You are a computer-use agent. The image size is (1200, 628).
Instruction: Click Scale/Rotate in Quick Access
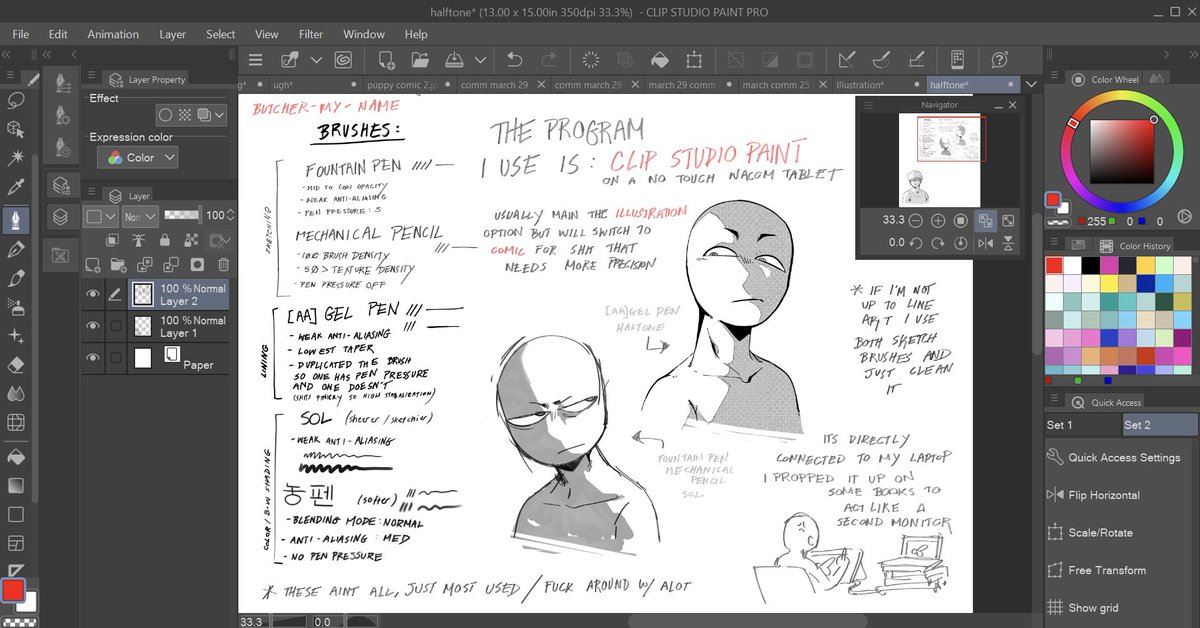click(x=1122, y=533)
